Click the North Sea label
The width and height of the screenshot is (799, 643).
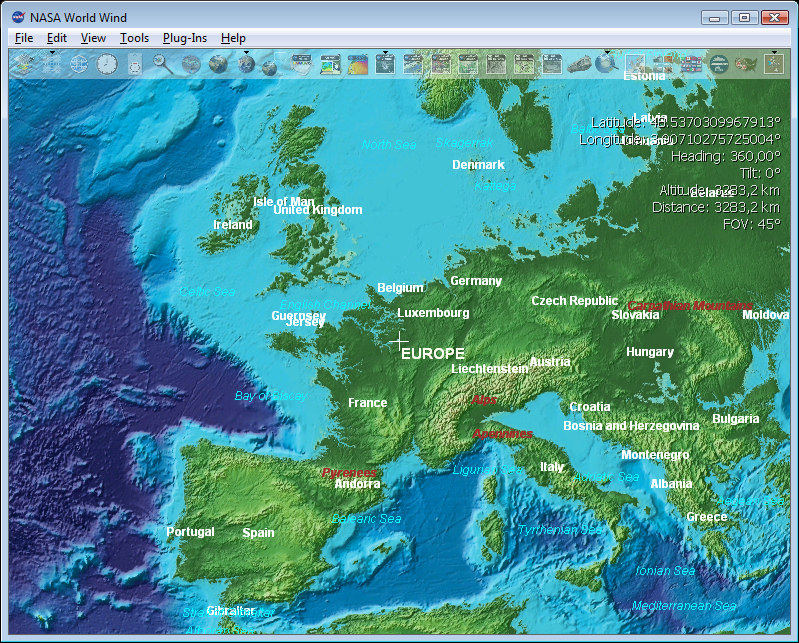(389, 145)
